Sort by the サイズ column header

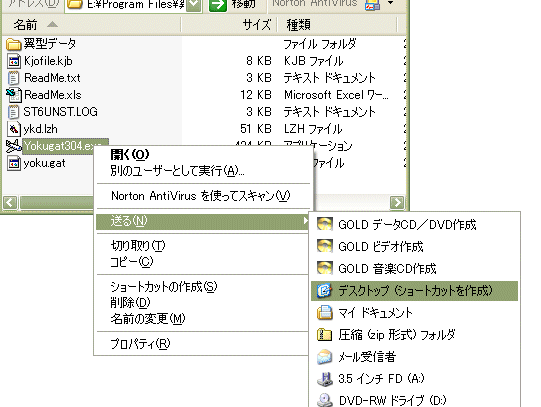tap(229, 24)
